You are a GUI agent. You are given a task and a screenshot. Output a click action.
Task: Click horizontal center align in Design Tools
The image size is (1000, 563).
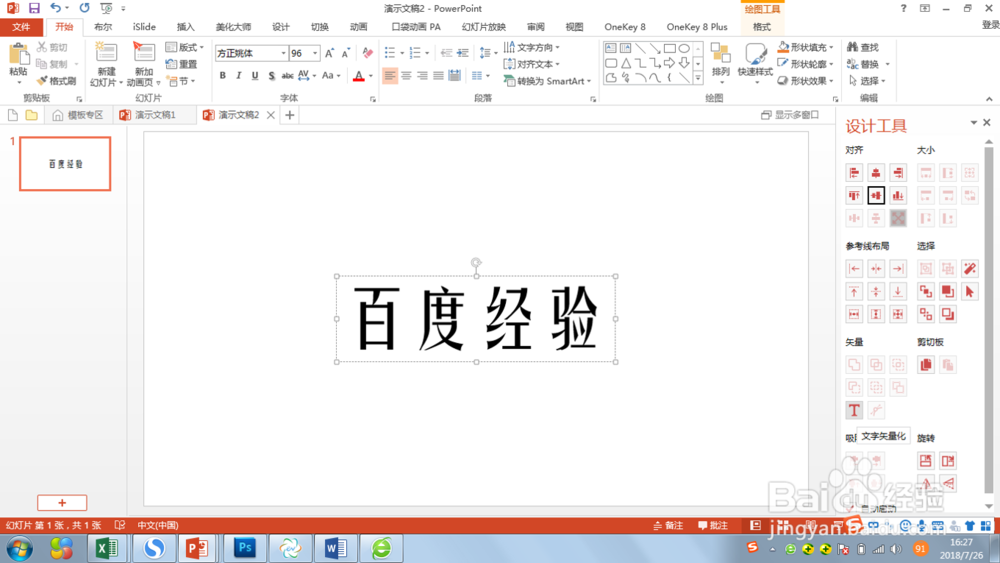pyautogui.click(x=876, y=173)
